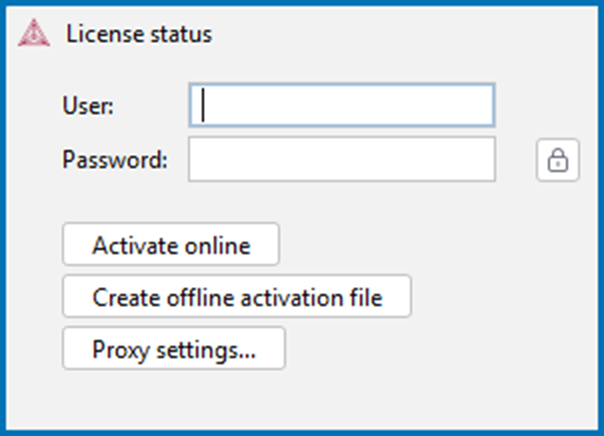Viewport: 604px width, 436px height.
Task: Click the License status title text
Action: pos(139,34)
